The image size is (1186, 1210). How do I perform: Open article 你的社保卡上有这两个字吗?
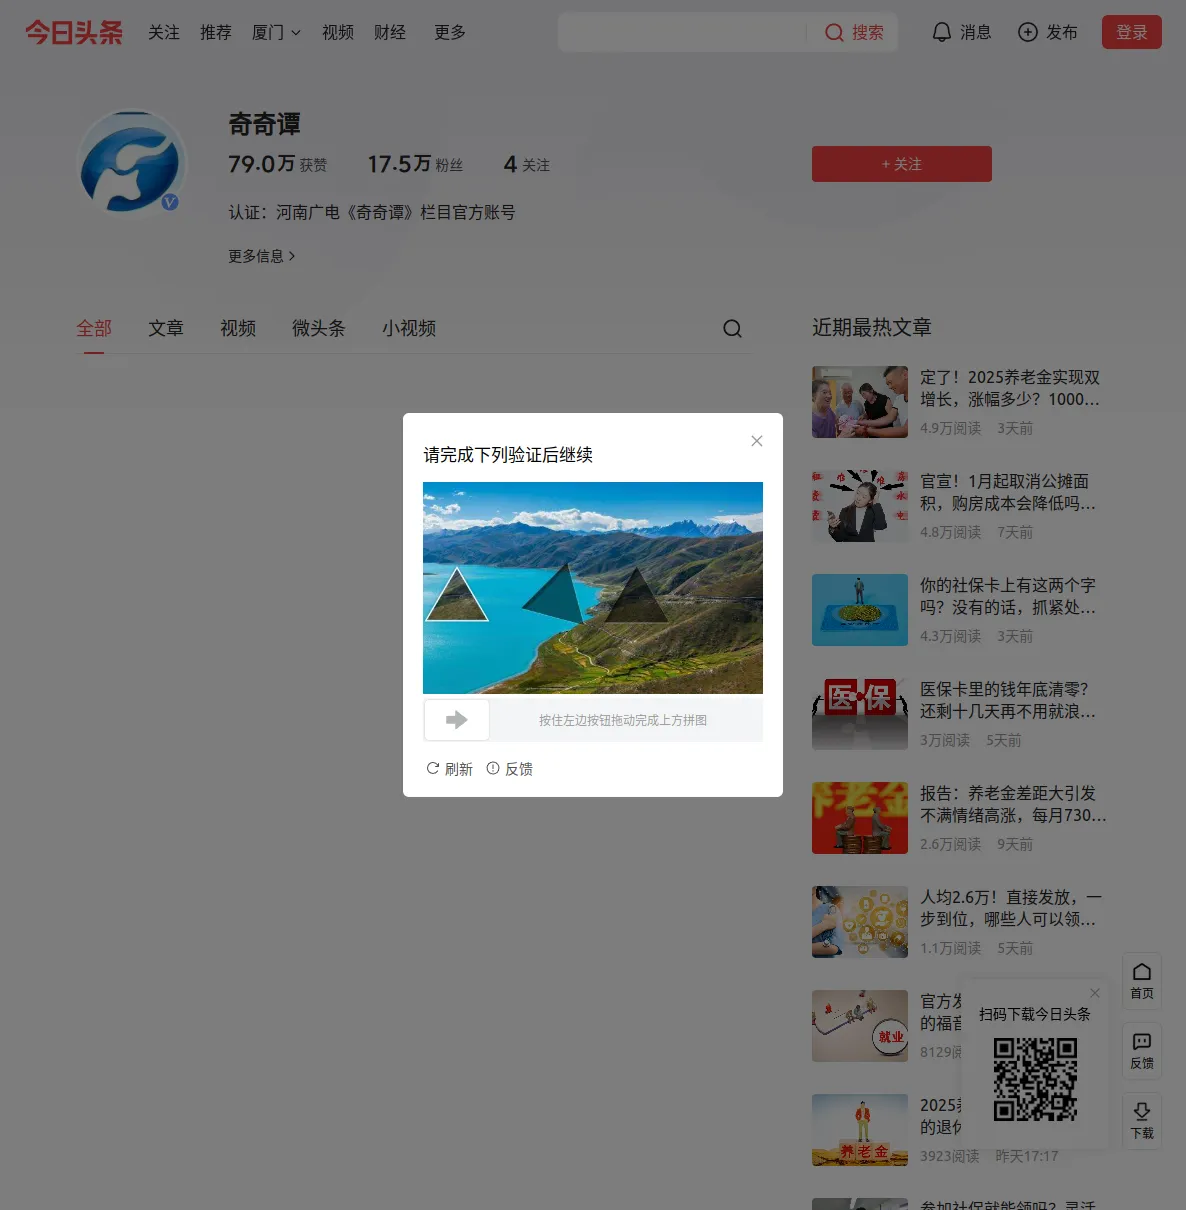[1008, 596]
